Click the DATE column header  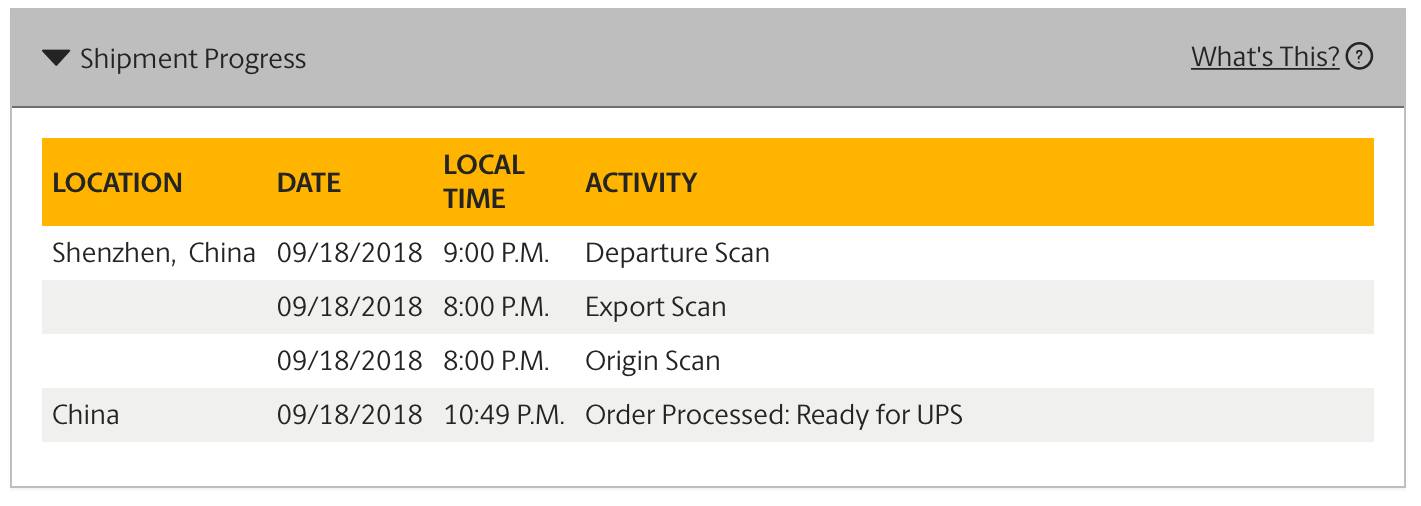point(309,183)
